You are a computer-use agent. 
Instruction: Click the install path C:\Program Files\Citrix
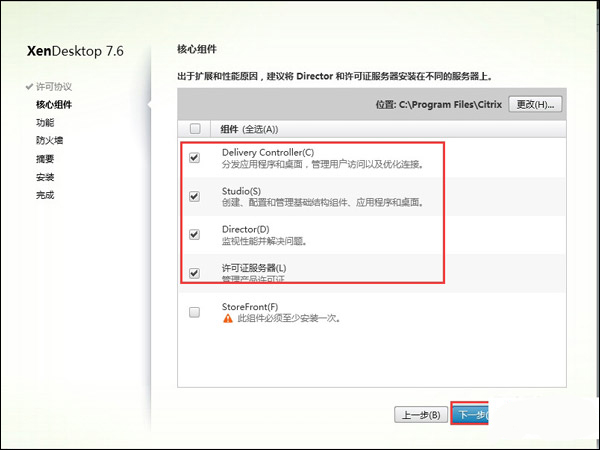point(450,104)
